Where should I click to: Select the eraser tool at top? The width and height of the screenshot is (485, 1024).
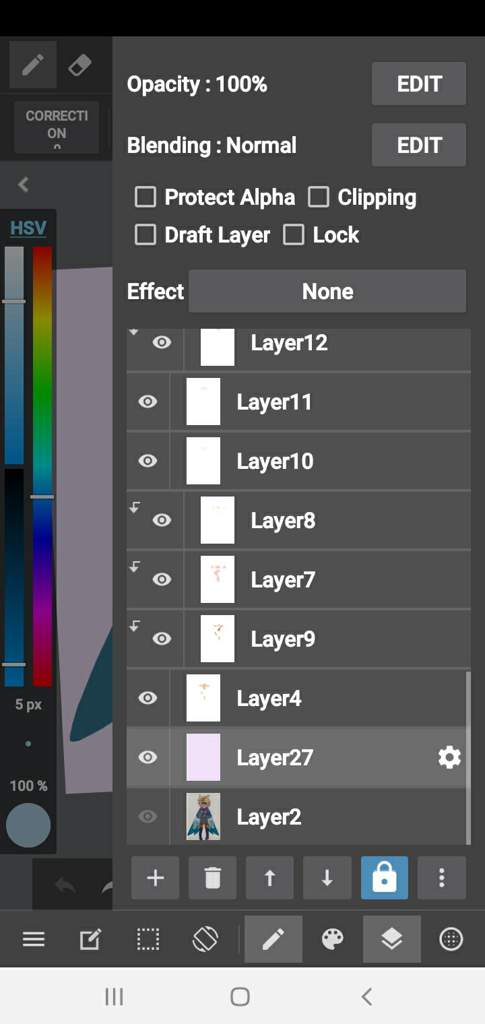click(80, 66)
